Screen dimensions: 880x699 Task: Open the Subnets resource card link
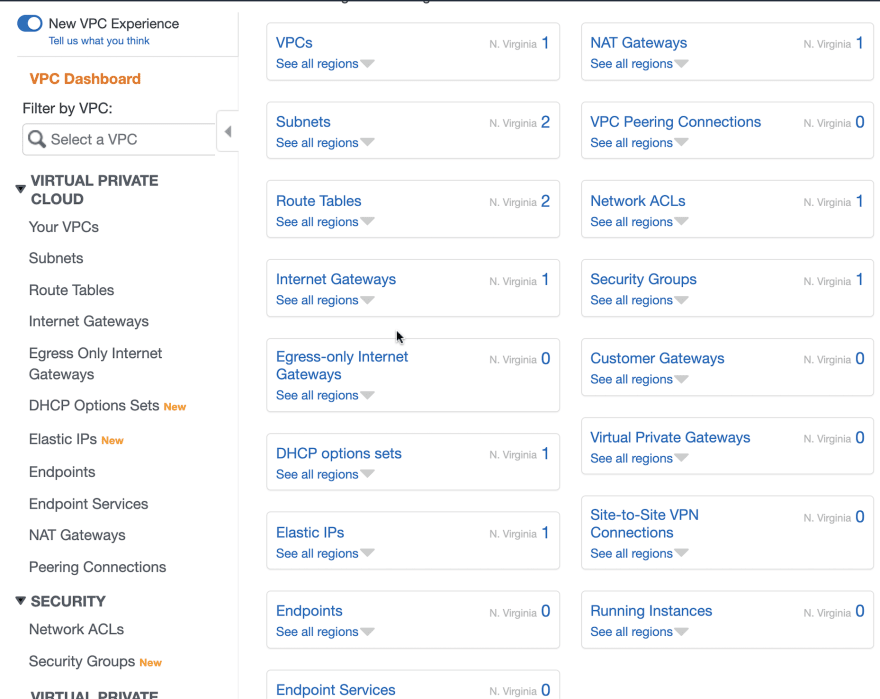pos(303,122)
